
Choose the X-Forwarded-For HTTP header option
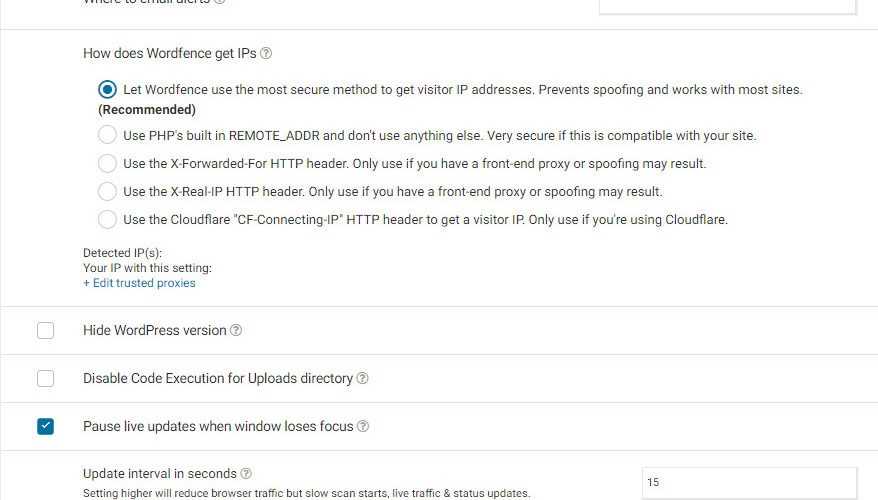coord(107,163)
